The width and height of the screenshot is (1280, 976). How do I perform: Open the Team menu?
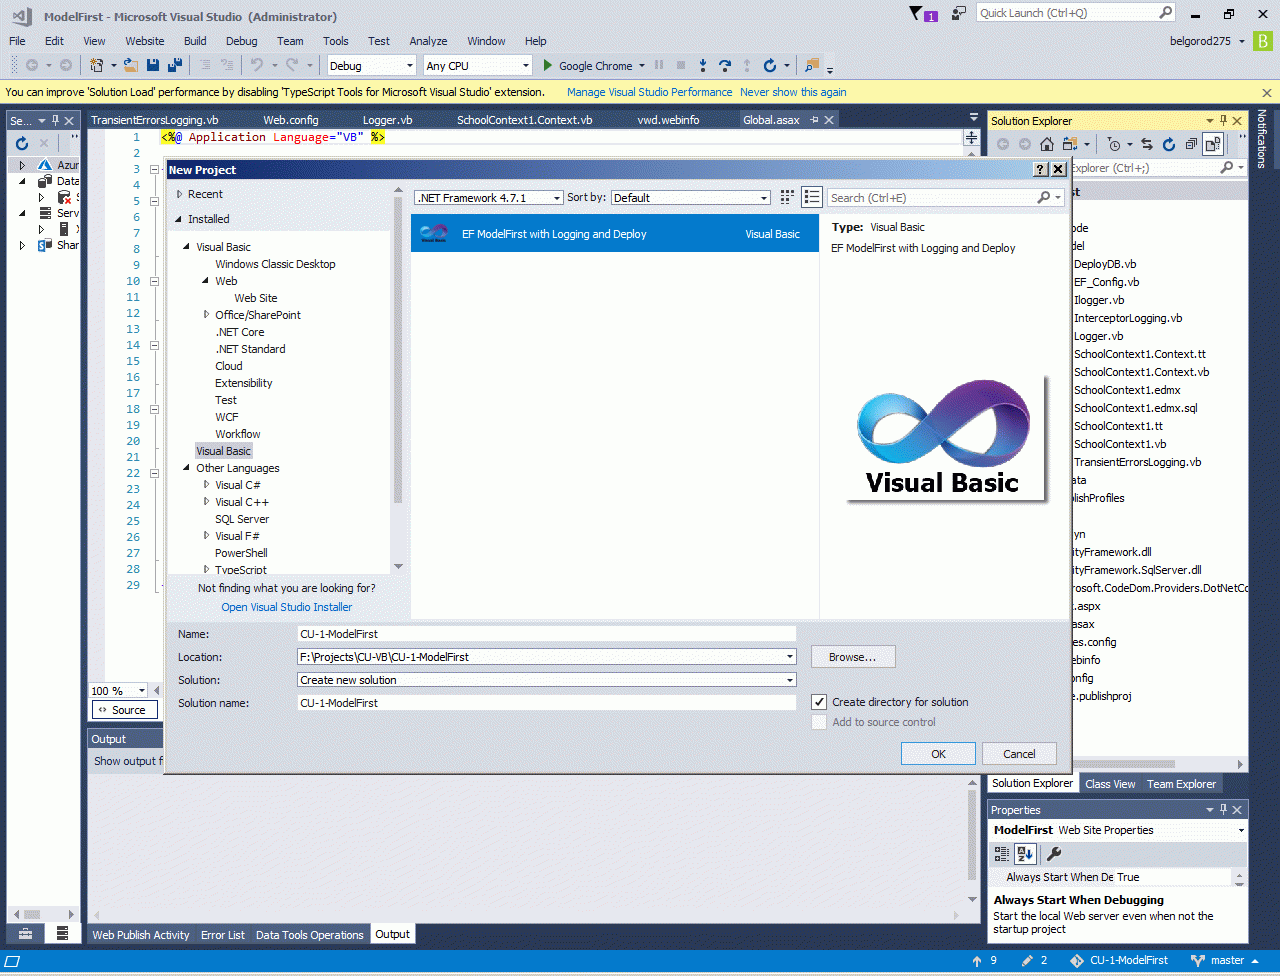290,41
